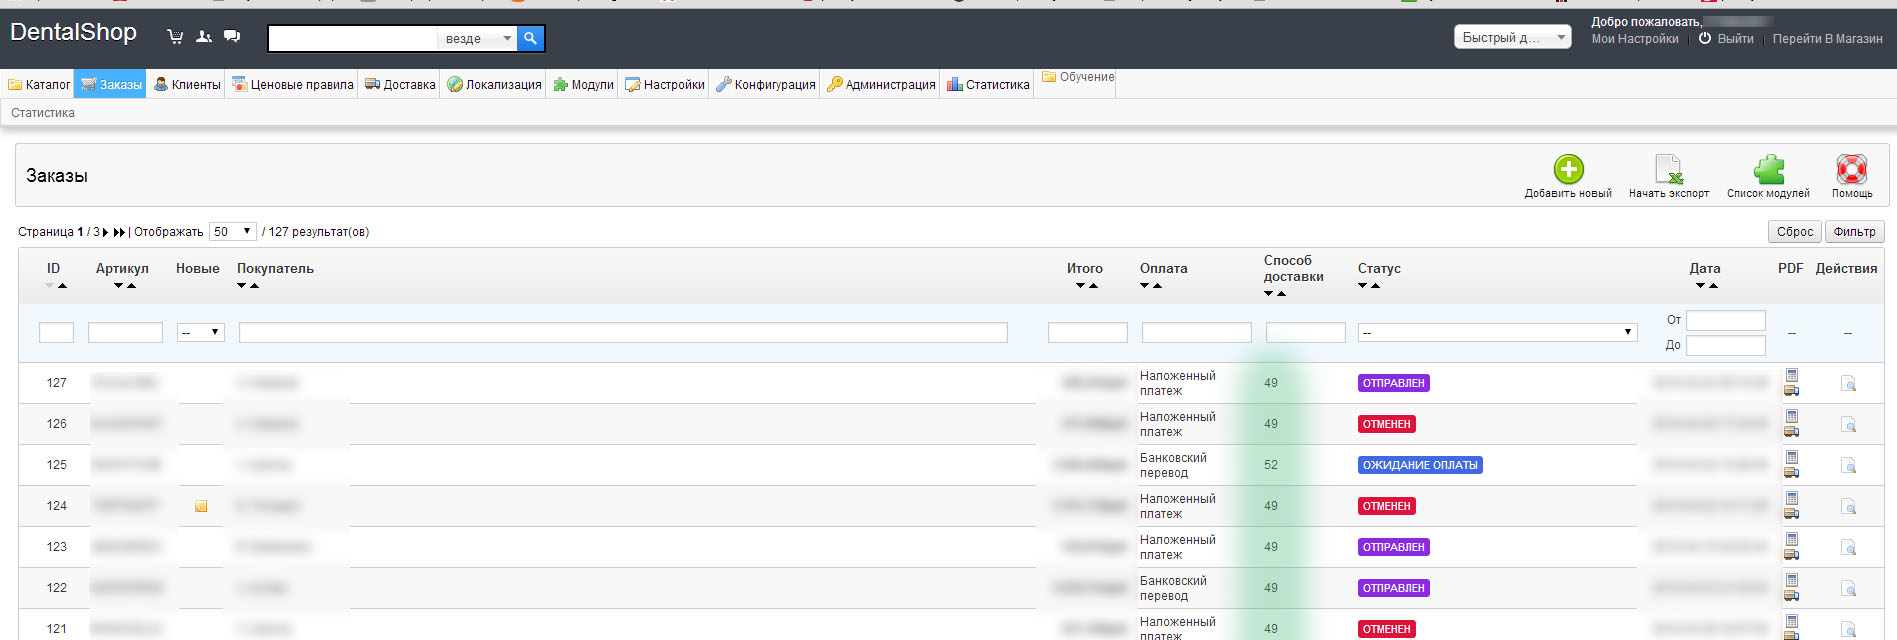Focus the Покупатель filter input
The height and width of the screenshot is (640, 1897).
click(x=623, y=333)
